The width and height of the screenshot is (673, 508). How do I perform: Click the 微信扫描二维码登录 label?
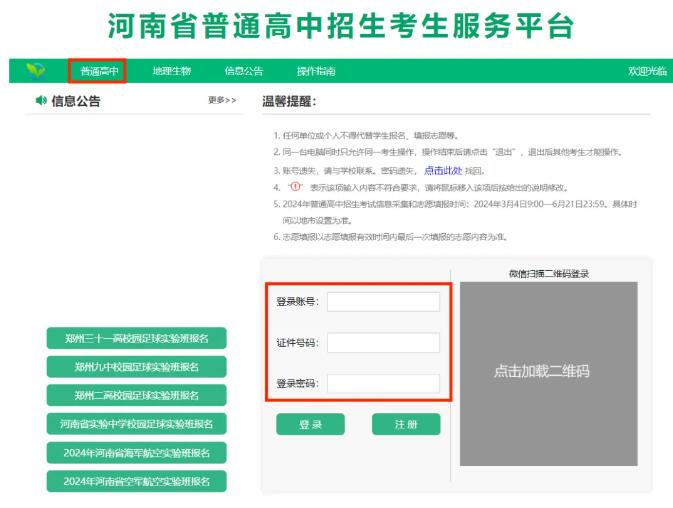coord(549,274)
